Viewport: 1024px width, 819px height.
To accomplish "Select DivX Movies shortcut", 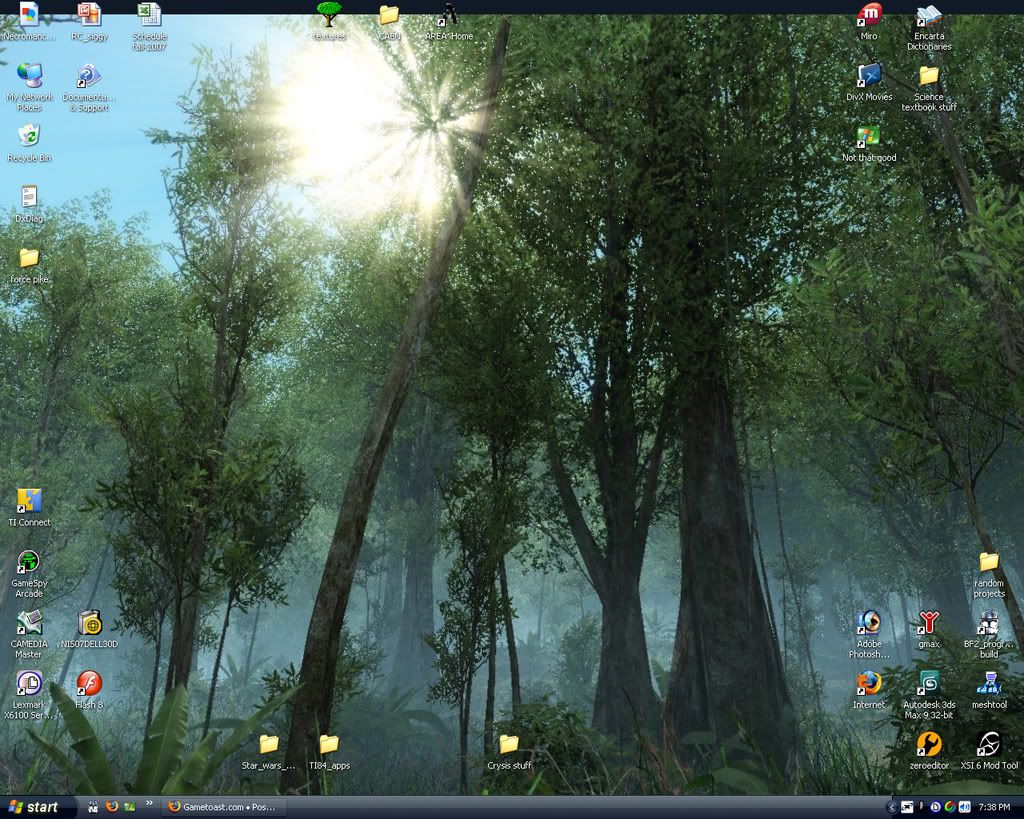I will pos(869,82).
